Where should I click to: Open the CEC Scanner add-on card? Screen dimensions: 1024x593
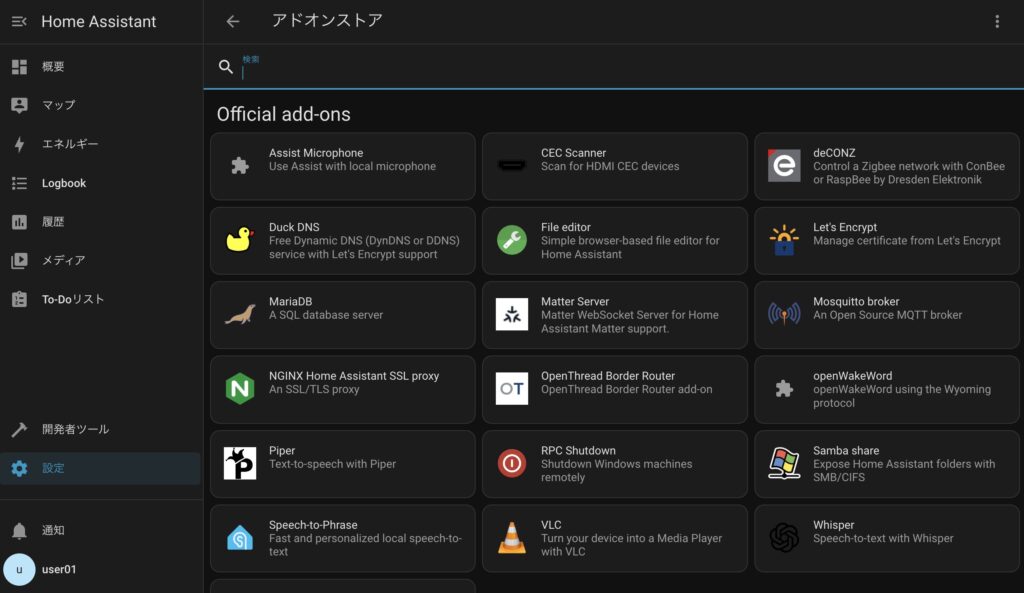pos(615,166)
